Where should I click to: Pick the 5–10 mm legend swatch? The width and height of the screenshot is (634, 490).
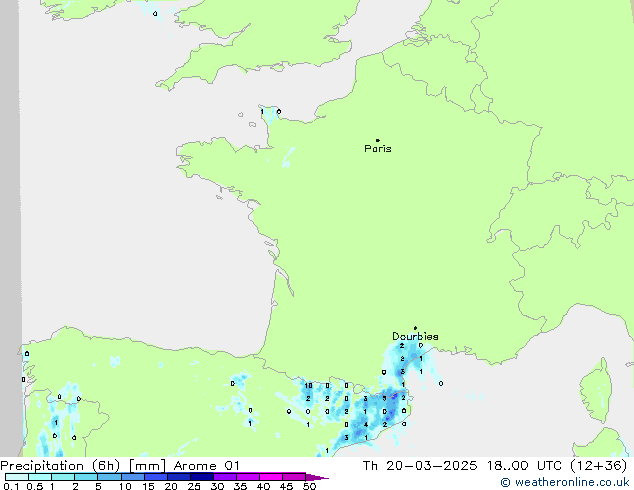point(109,477)
